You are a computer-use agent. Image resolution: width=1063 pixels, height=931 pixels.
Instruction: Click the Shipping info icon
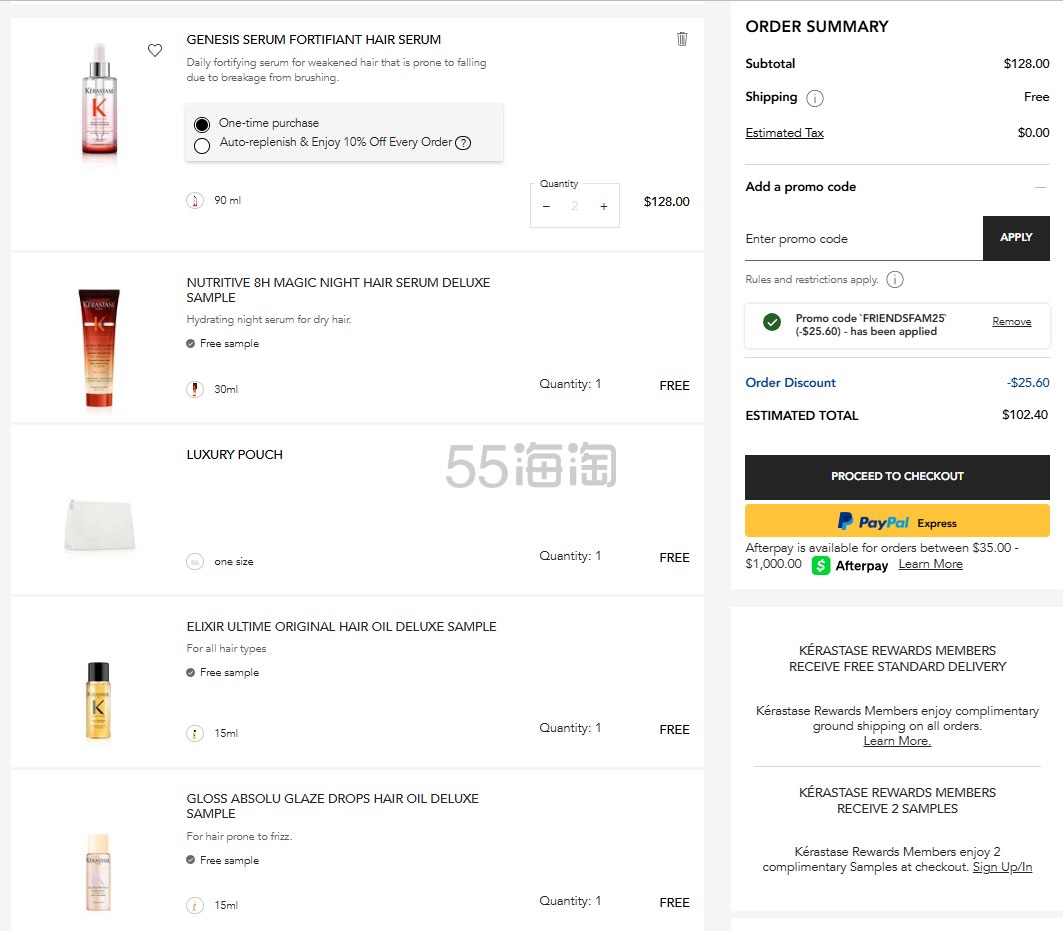[815, 98]
